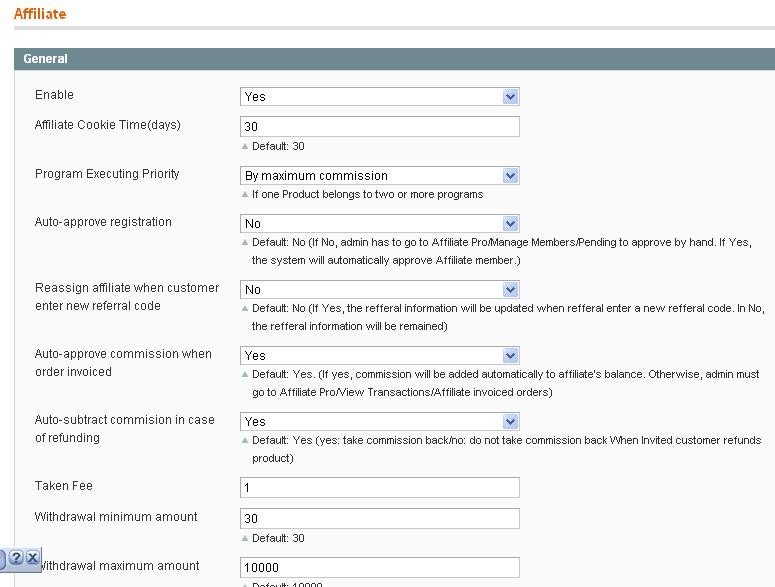This screenshot has height=587, width=775.
Task: Close the floating widget with X icon
Action: (x=33, y=558)
